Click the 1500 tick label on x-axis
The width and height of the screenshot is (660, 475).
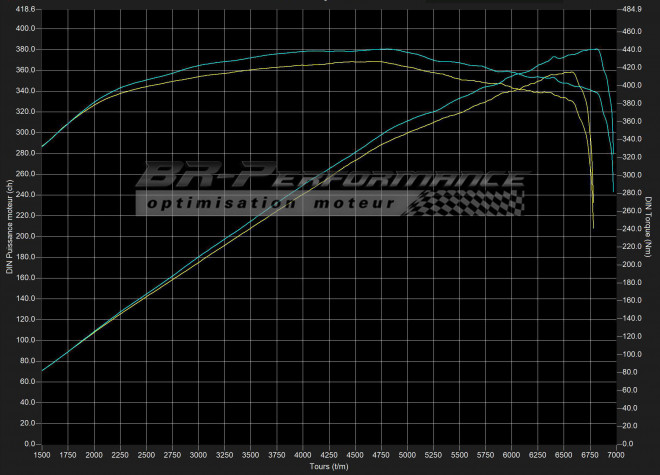click(42, 454)
